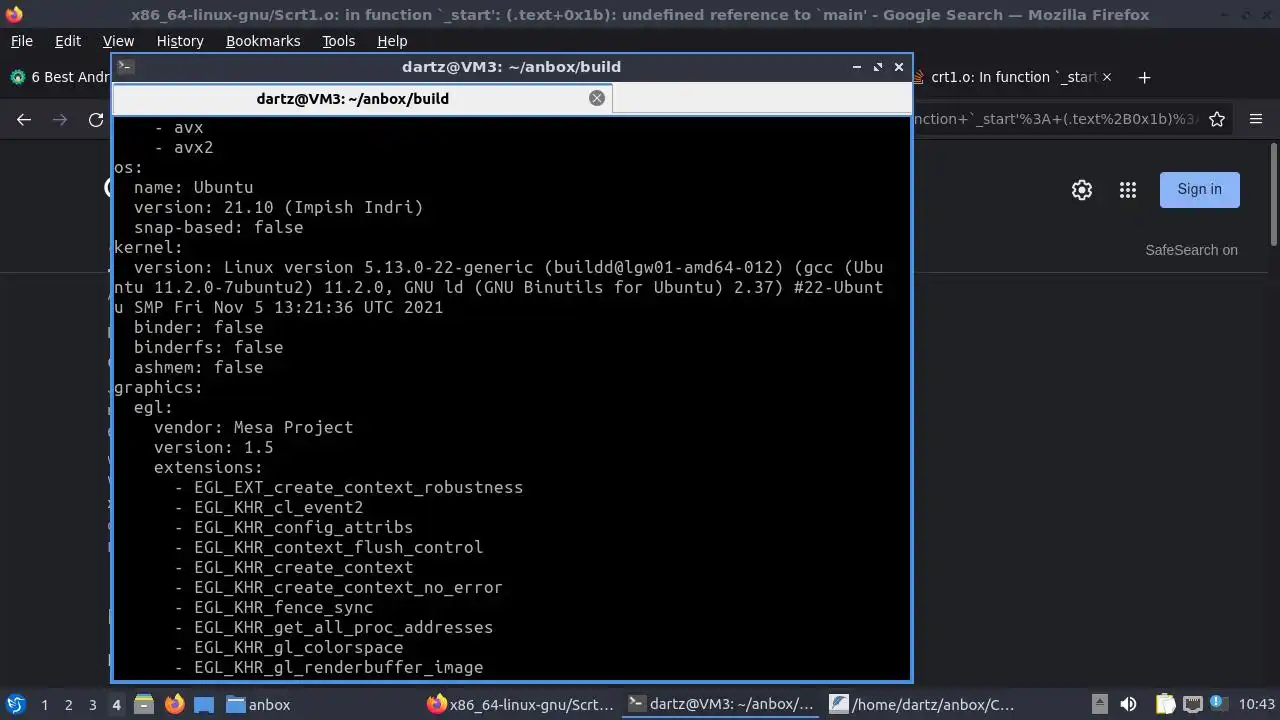Click the 'snap-based: false' terminal line
The width and height of the screenshot is (1280, 720).
click(x=218, y=227)
